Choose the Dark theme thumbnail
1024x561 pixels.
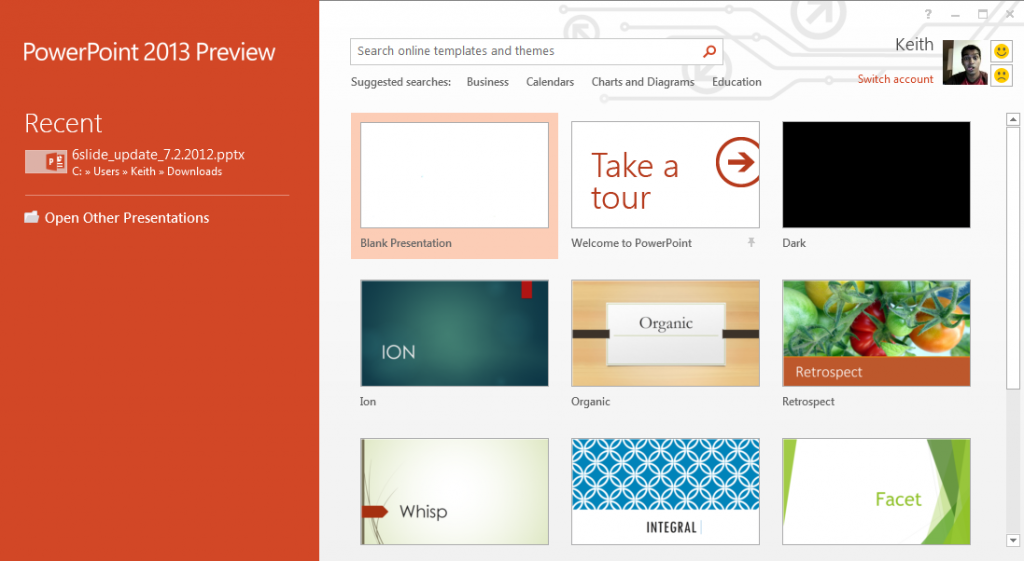tap(876, 175)
